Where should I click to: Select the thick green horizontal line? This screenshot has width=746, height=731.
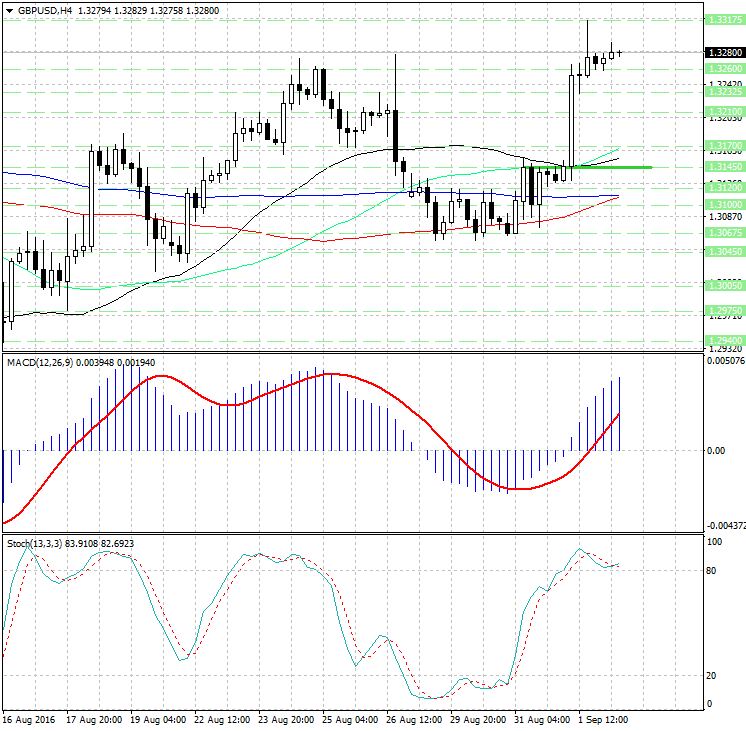600,167
